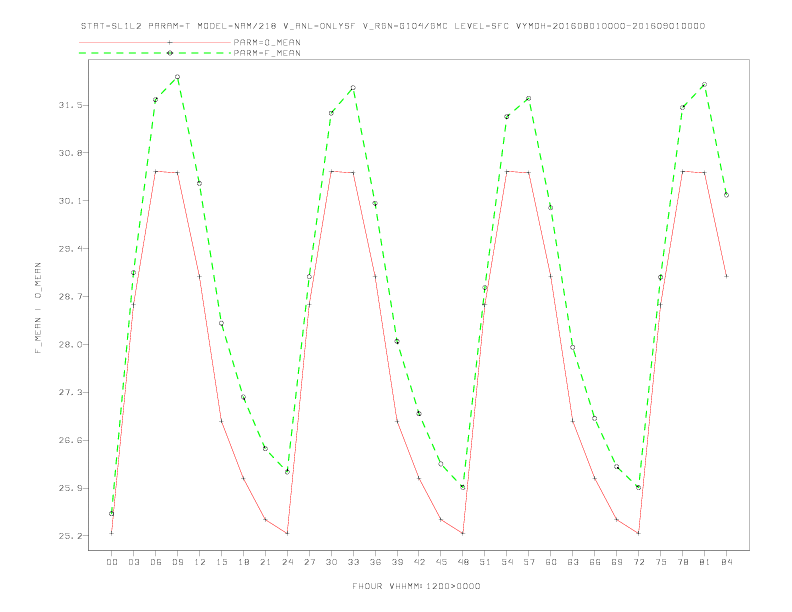Click x-axis tick label 03

click(133, 562)
